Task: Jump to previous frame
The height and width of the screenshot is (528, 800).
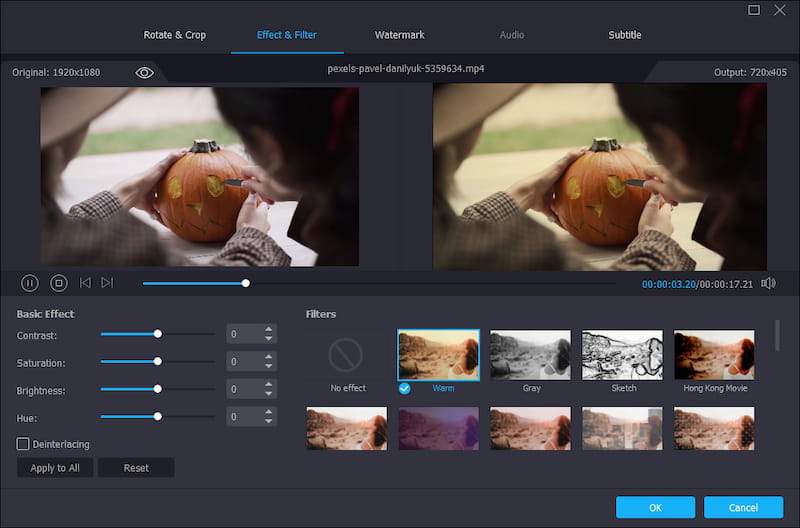Action: coord(85,283)
